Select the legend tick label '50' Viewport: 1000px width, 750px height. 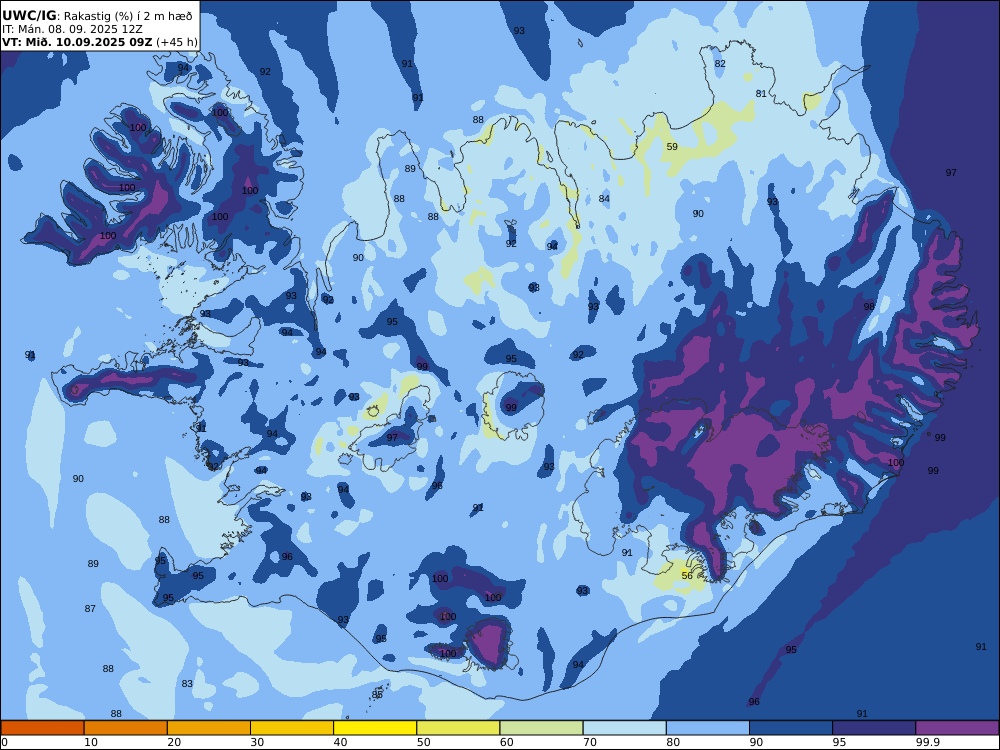point(423,742)
